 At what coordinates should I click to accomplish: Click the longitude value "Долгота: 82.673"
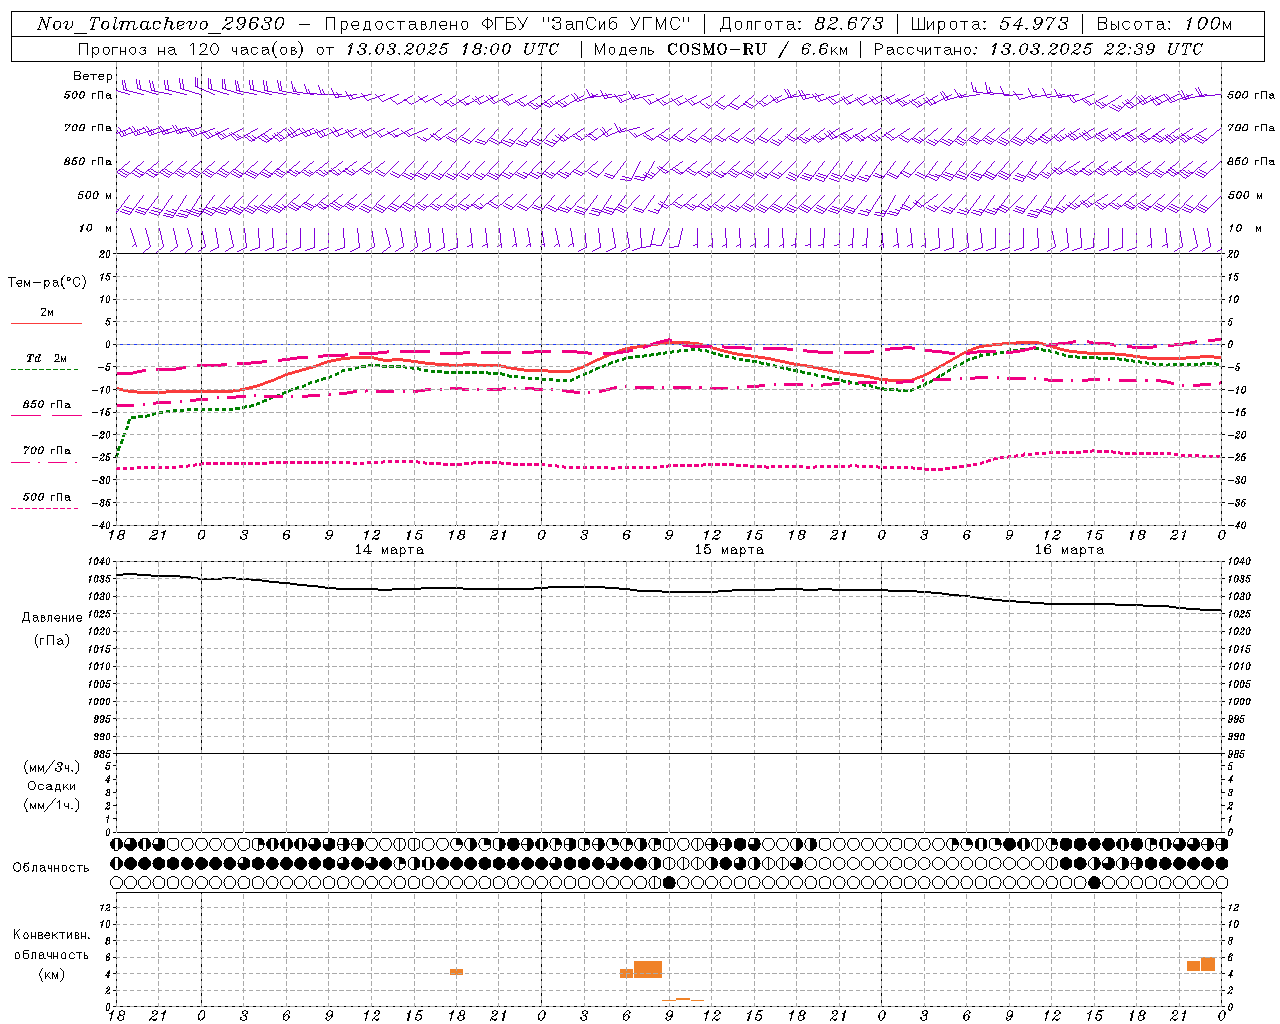point(802,24)
